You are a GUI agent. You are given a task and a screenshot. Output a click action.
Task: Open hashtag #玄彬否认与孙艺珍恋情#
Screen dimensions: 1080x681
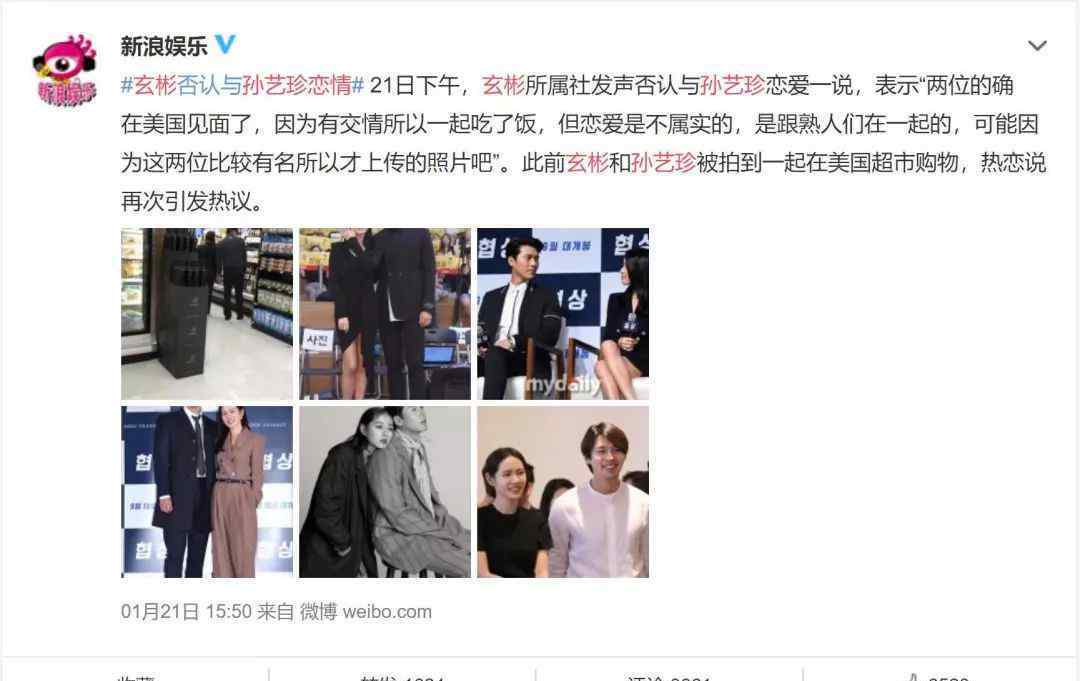point(242,85)
